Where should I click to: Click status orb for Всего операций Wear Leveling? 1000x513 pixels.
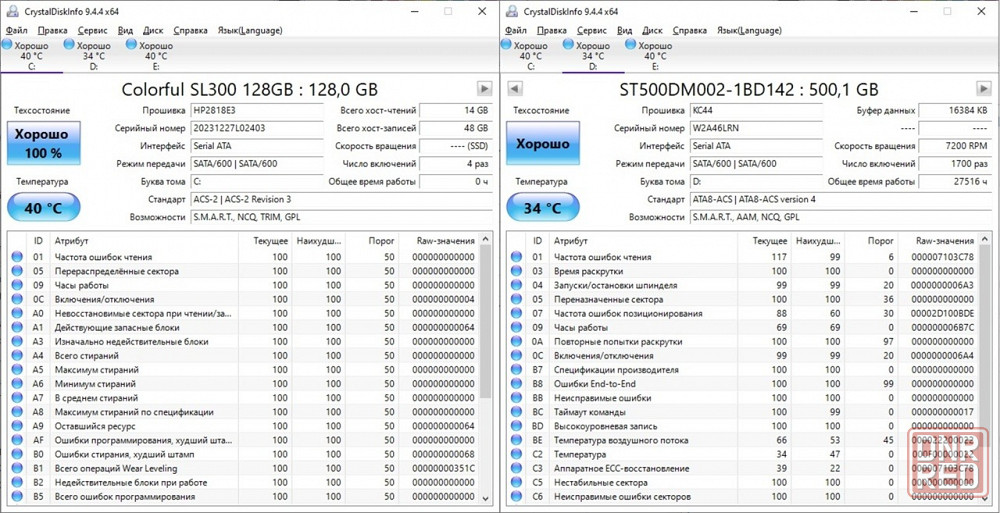click(17, 468)
